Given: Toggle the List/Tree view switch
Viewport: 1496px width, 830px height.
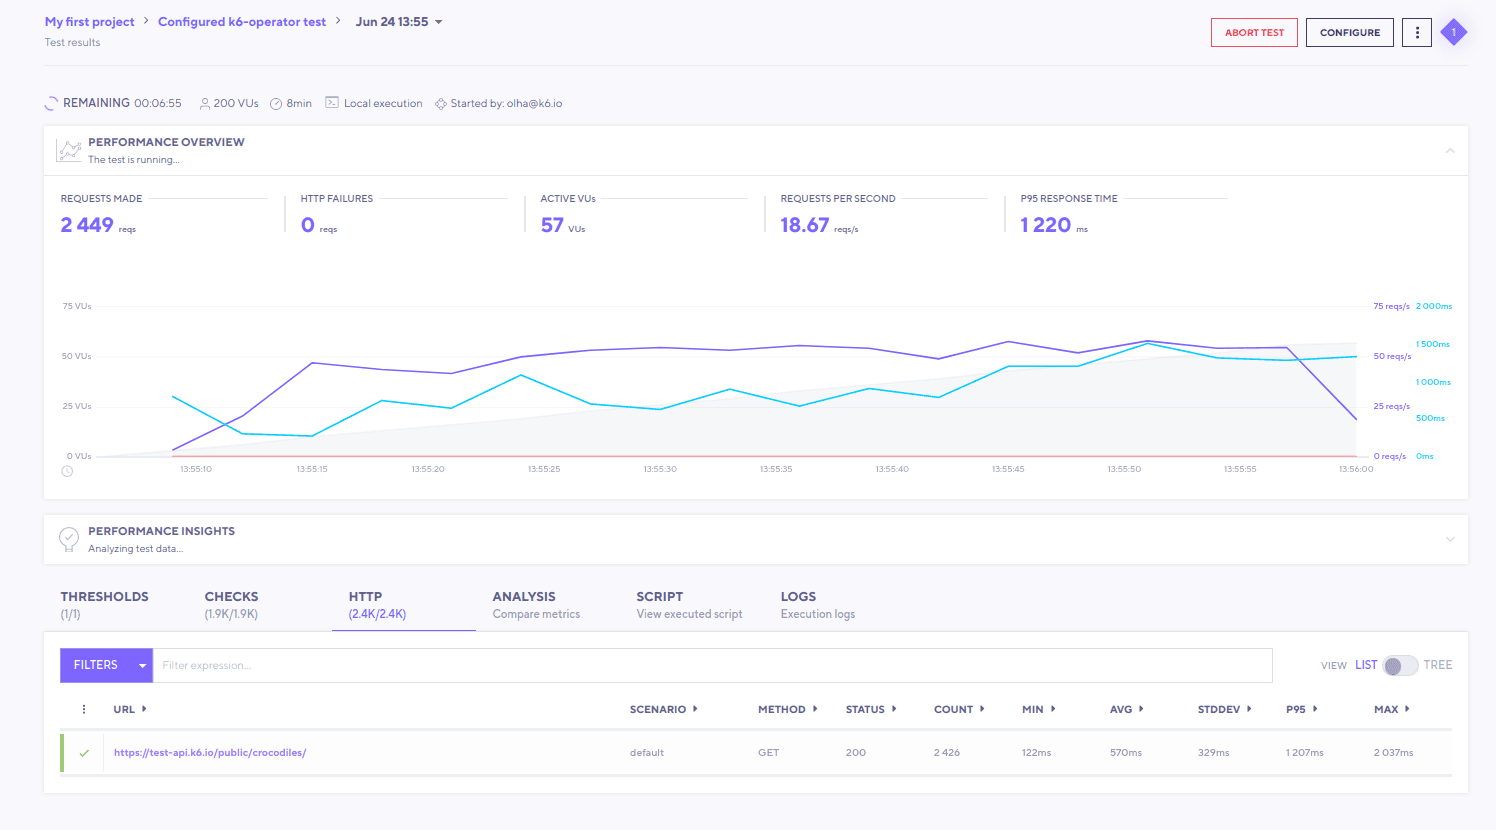Looking at the screenshot, I should (1399, 665).
